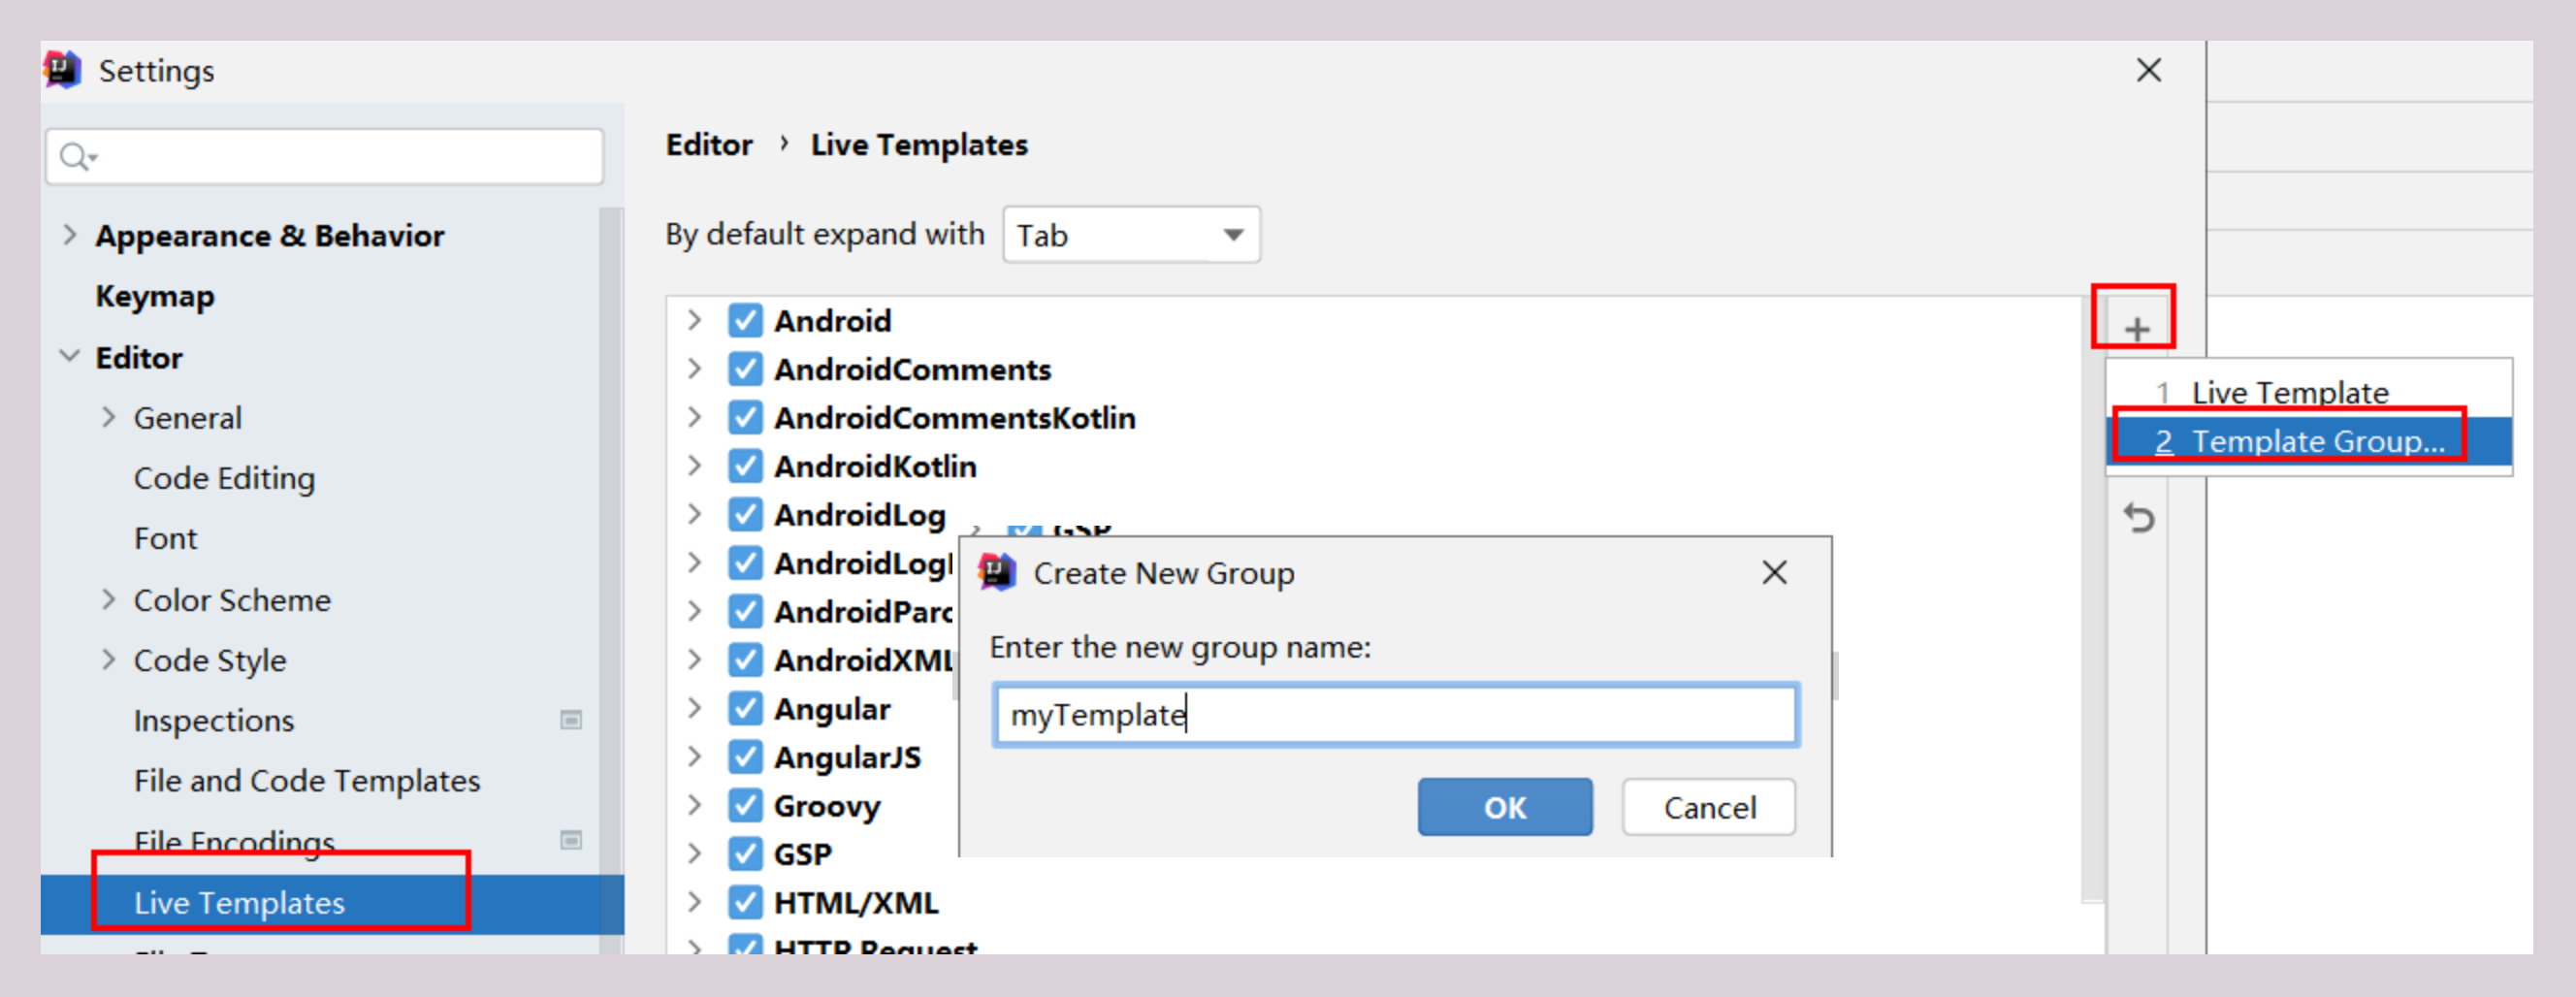Click the Inspections profile indicator icon
This screenshot has height=997, width=2576.
[x=571, y=720]
